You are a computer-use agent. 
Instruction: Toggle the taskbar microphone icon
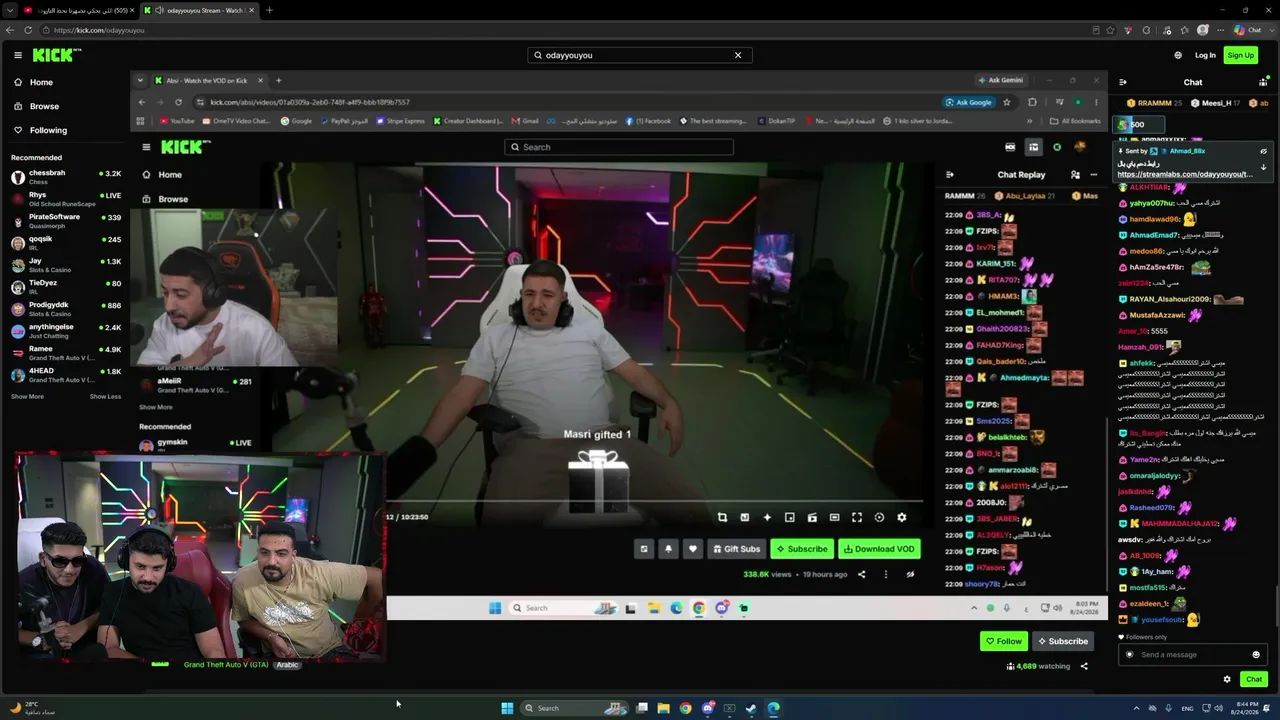1168,708
